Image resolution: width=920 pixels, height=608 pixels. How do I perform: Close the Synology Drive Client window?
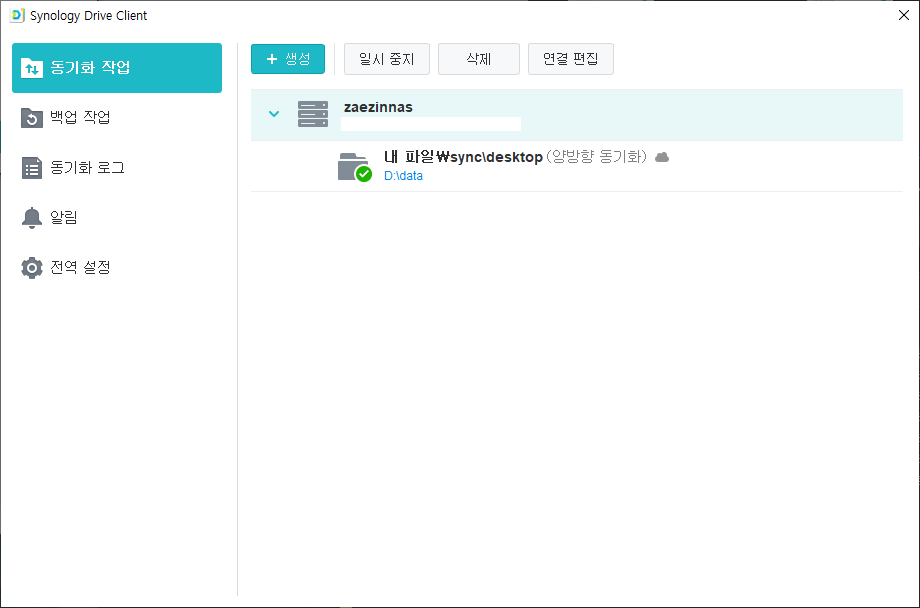point(904,15)
